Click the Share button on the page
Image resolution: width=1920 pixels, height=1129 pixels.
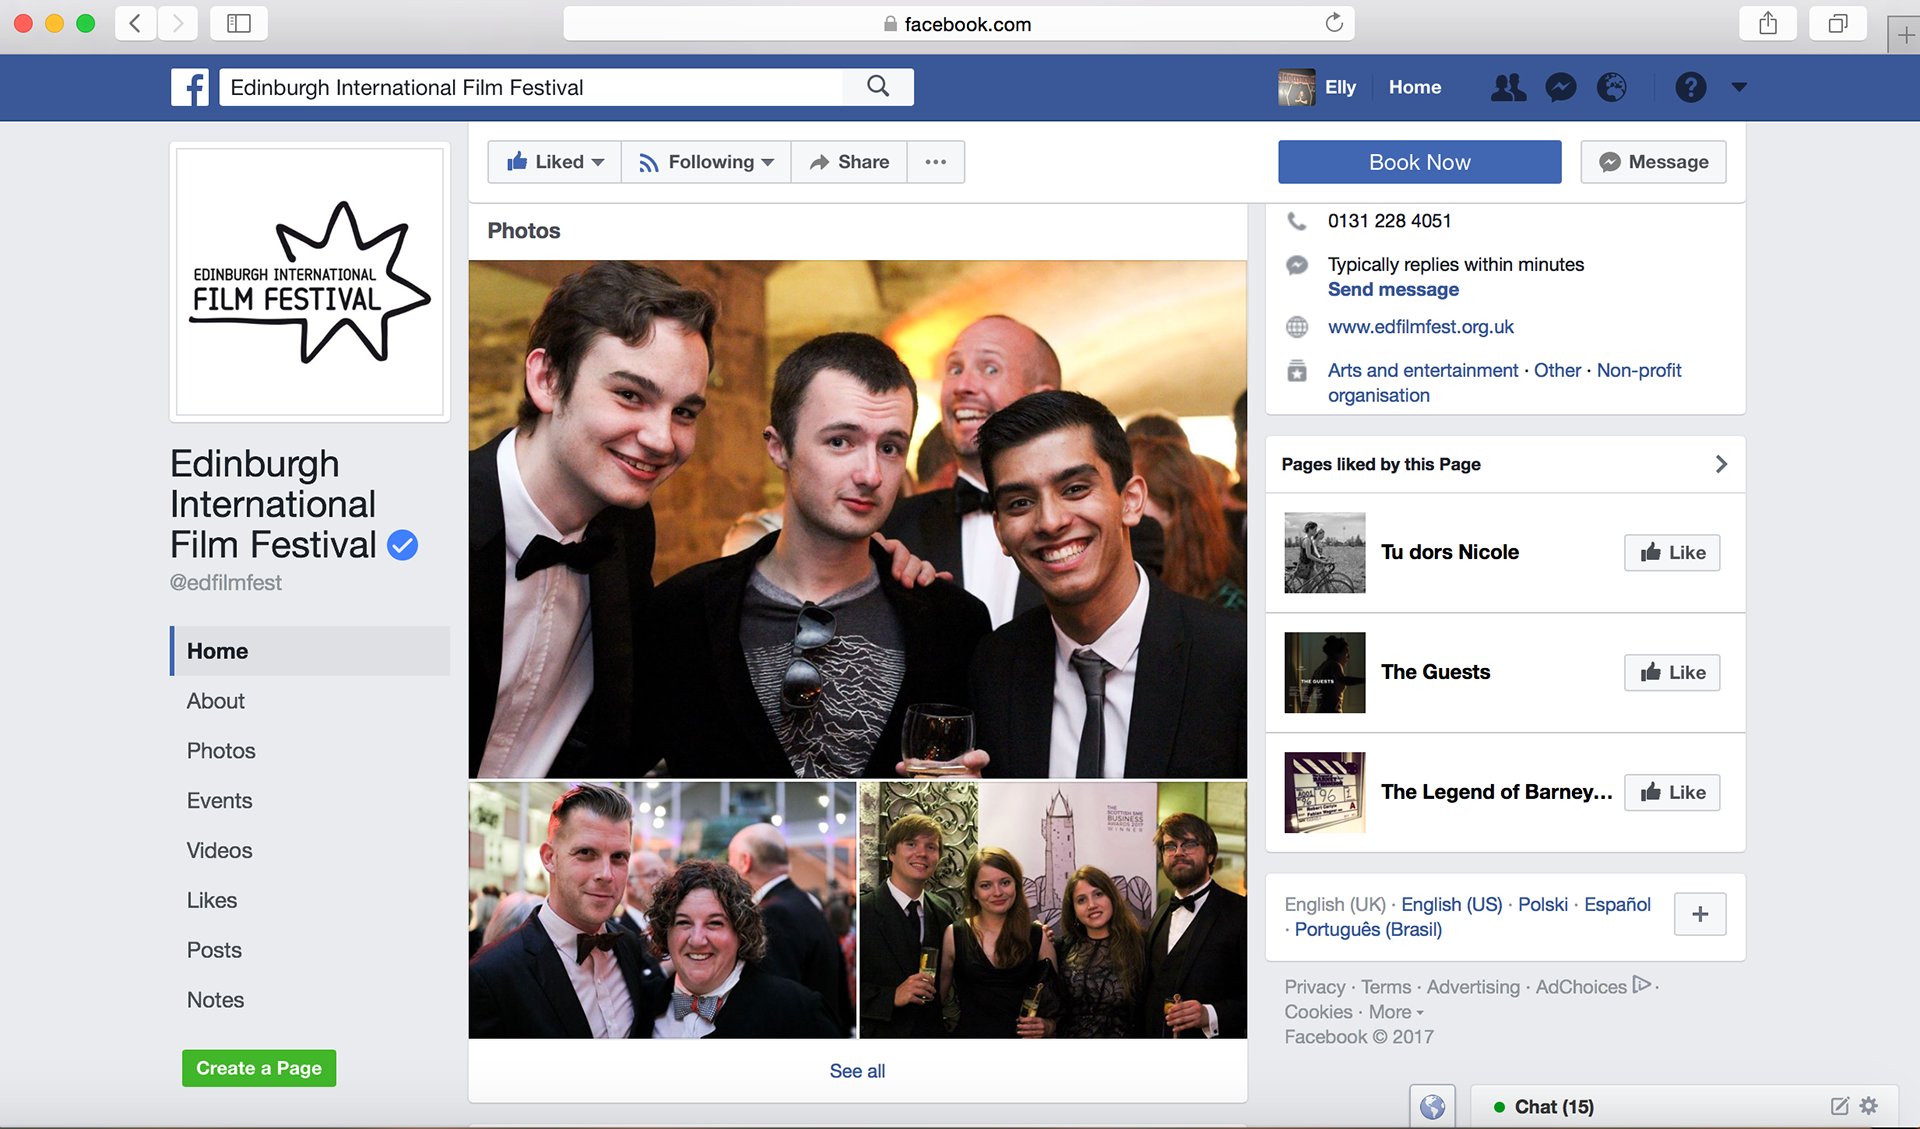(849, 162)
